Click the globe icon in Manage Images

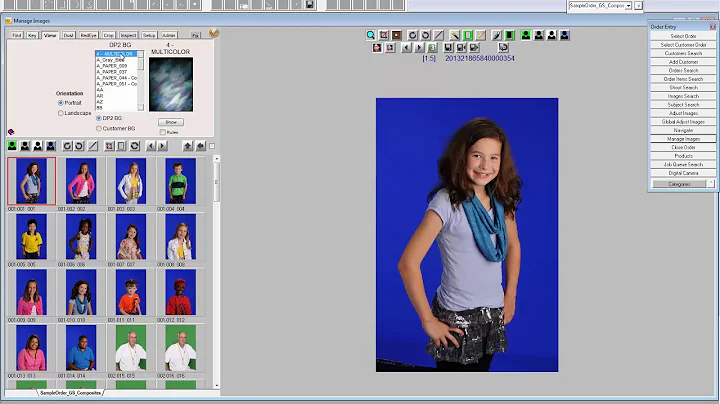click(214, 32)
